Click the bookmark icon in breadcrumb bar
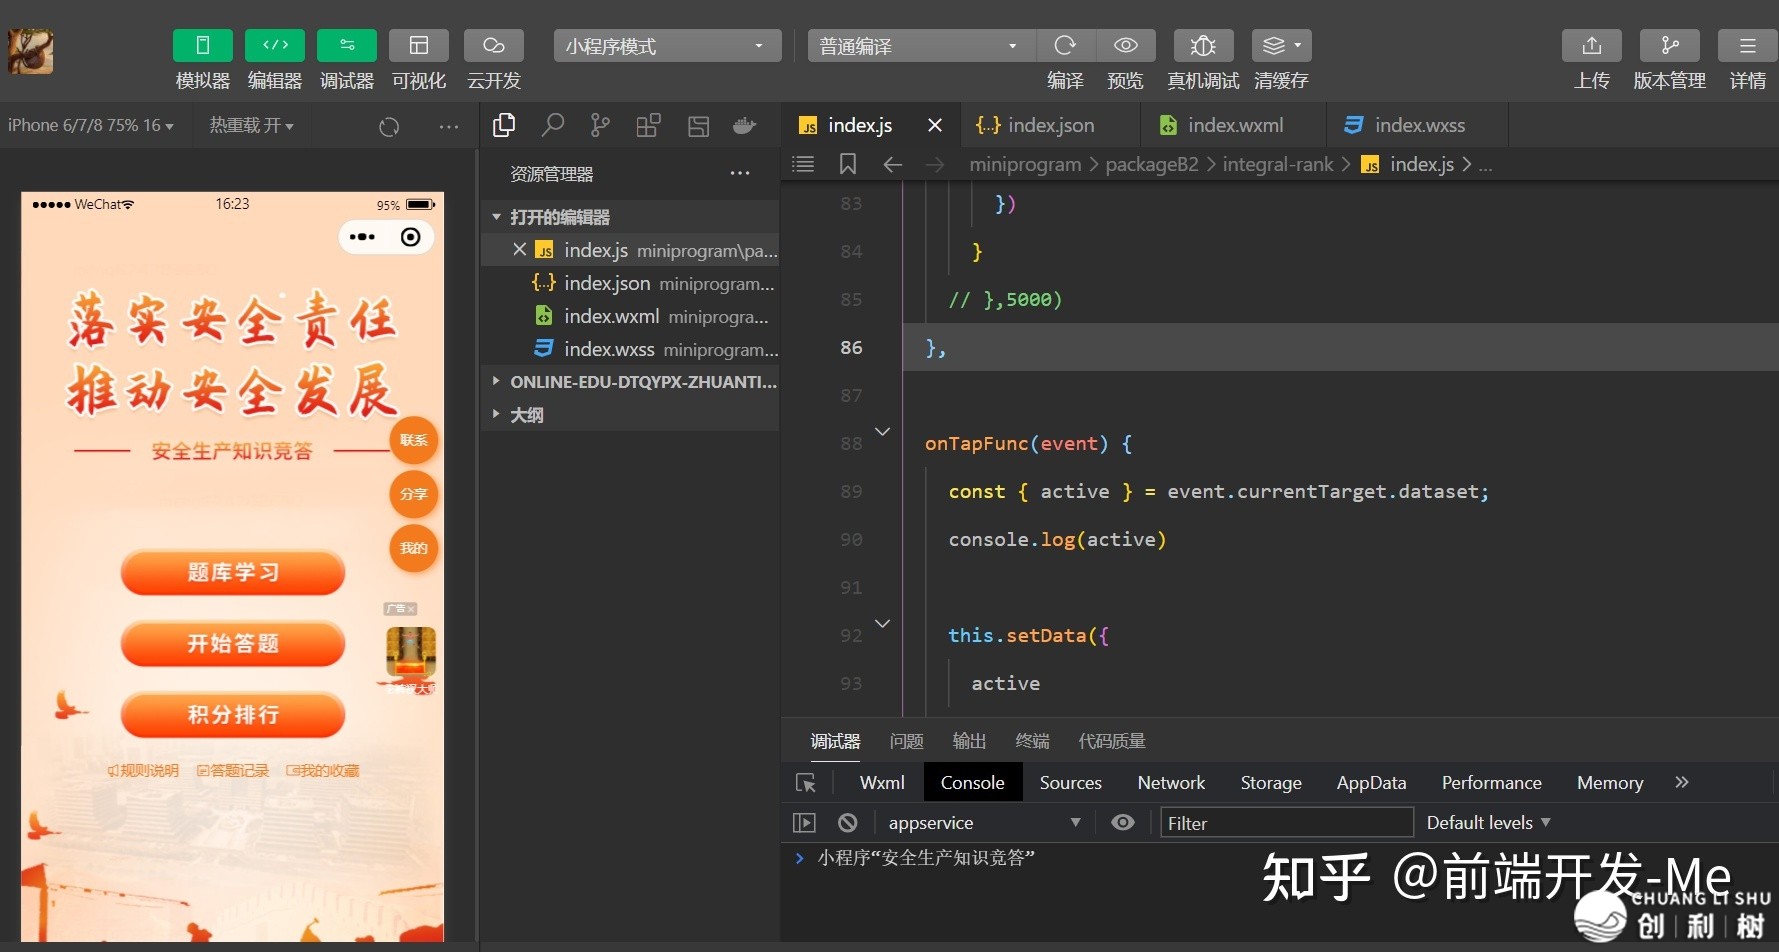 pyautogui.click(x=848, y=164)
